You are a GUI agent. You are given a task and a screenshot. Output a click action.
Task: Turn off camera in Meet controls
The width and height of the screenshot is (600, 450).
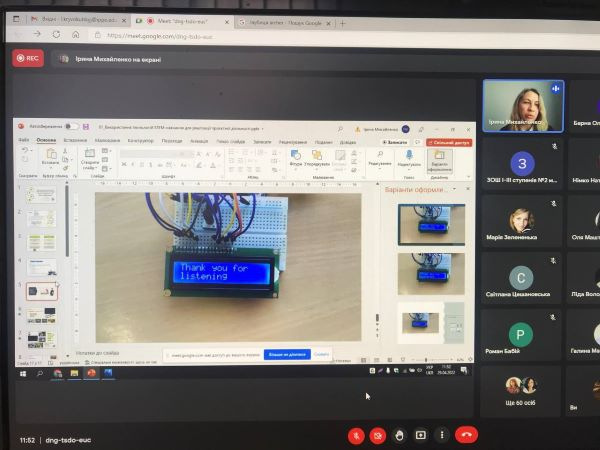coord(378,435)
